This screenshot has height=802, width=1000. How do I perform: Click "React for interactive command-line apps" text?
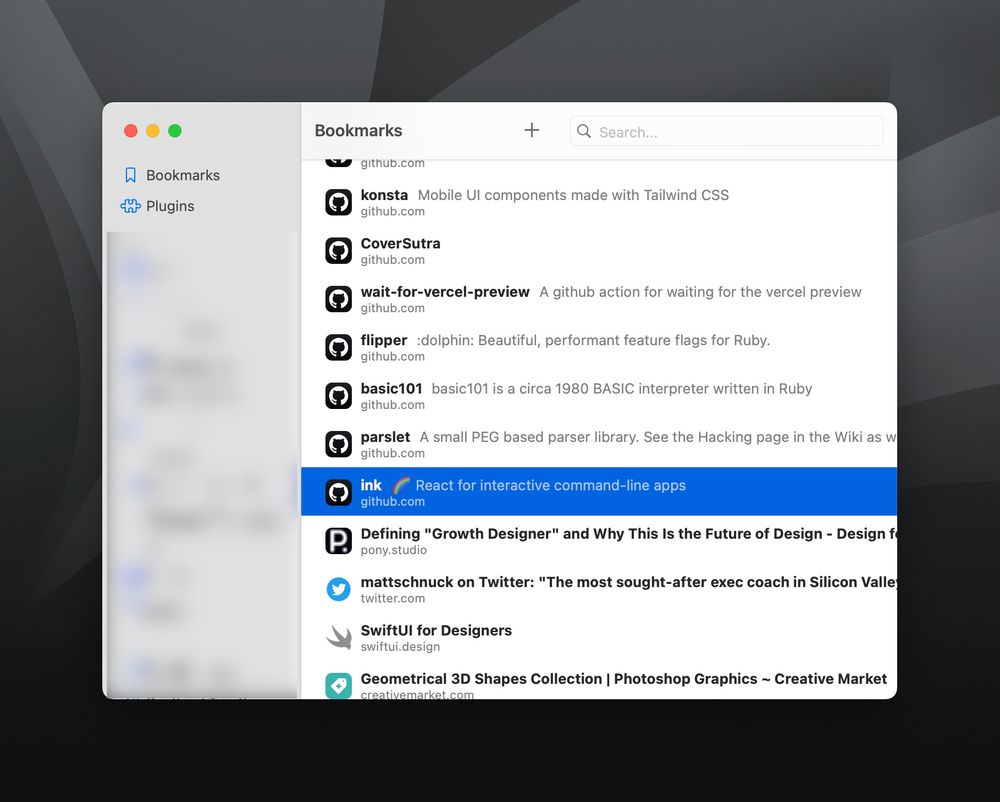point(551,486)
